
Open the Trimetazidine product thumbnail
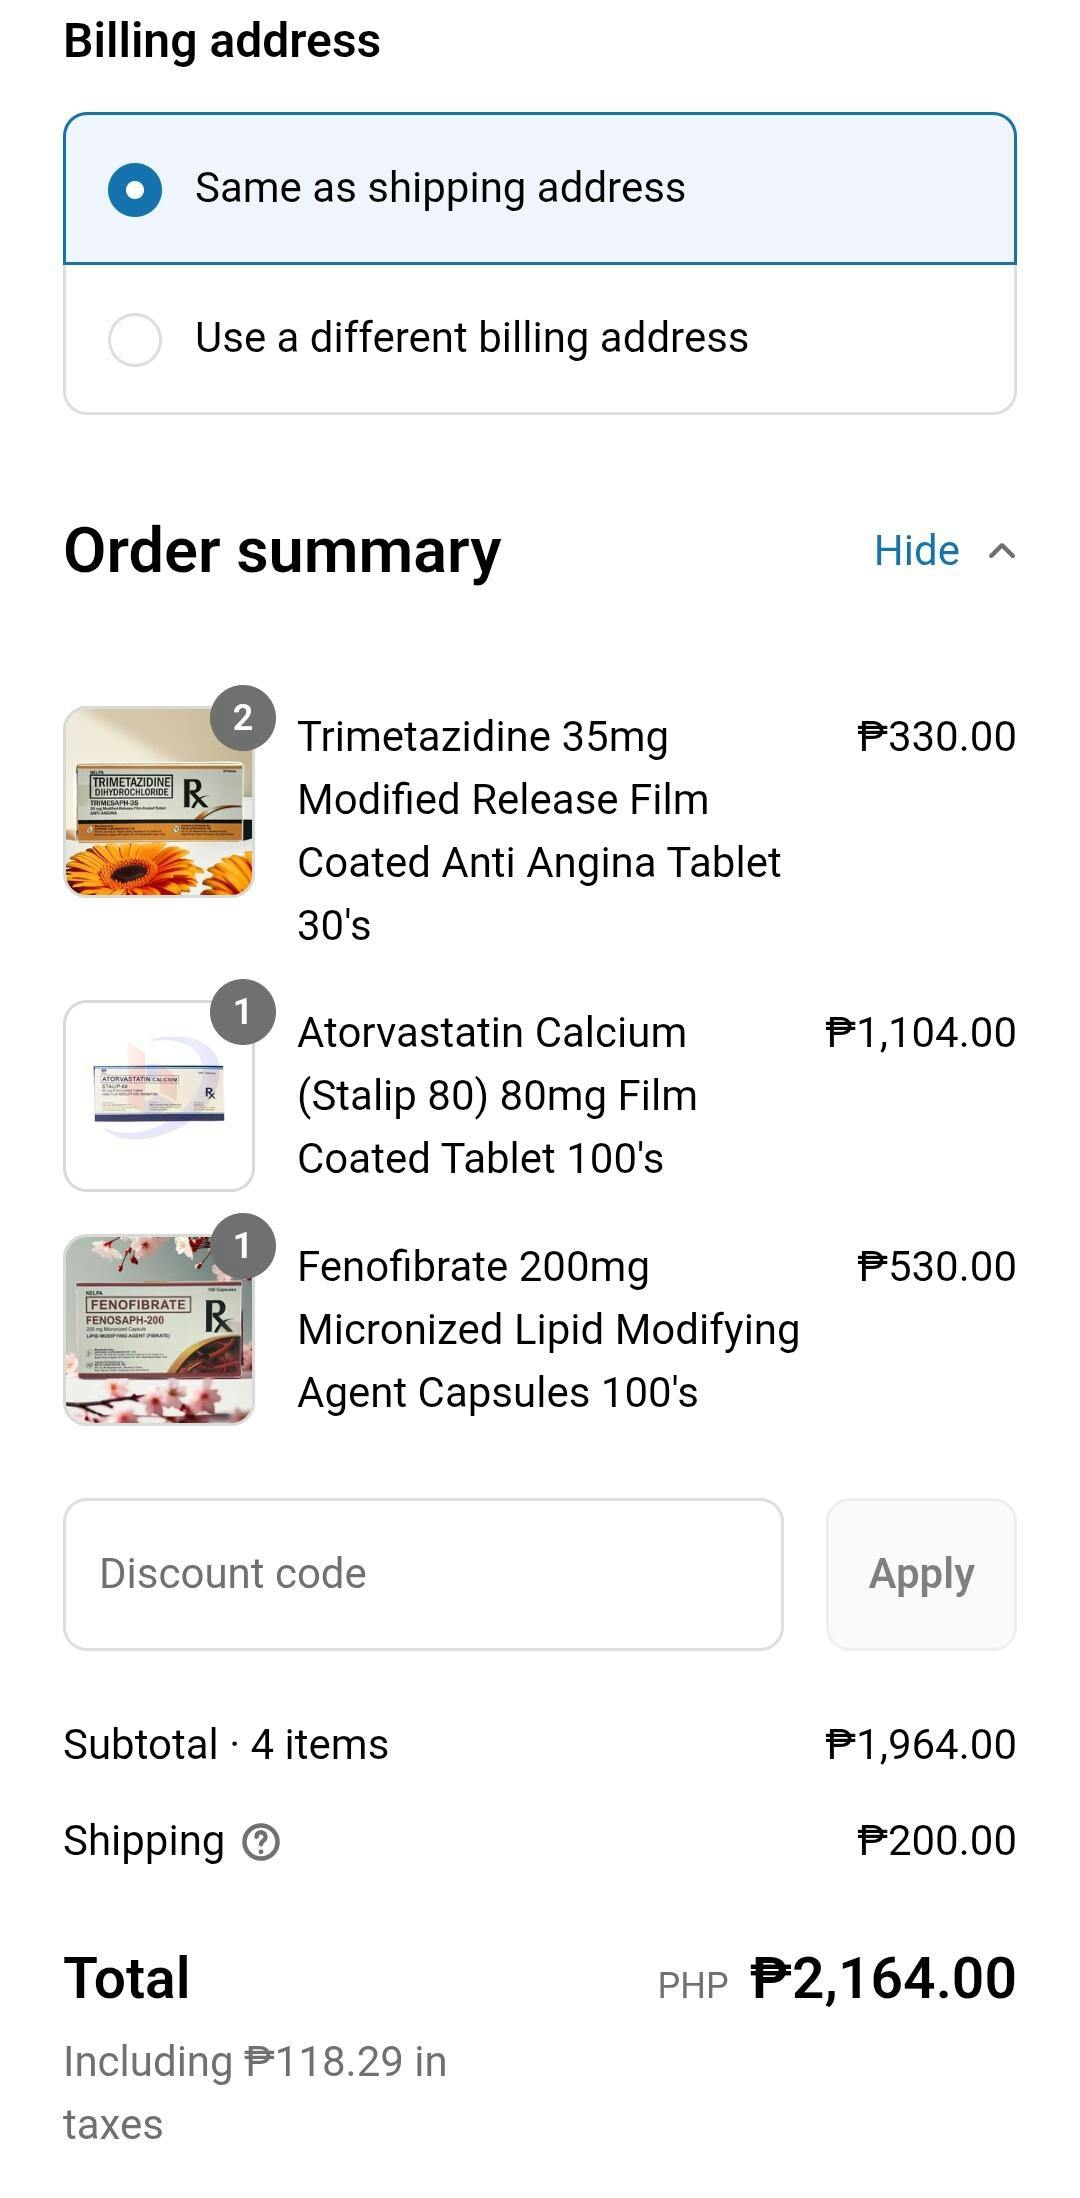coord(158,802)
